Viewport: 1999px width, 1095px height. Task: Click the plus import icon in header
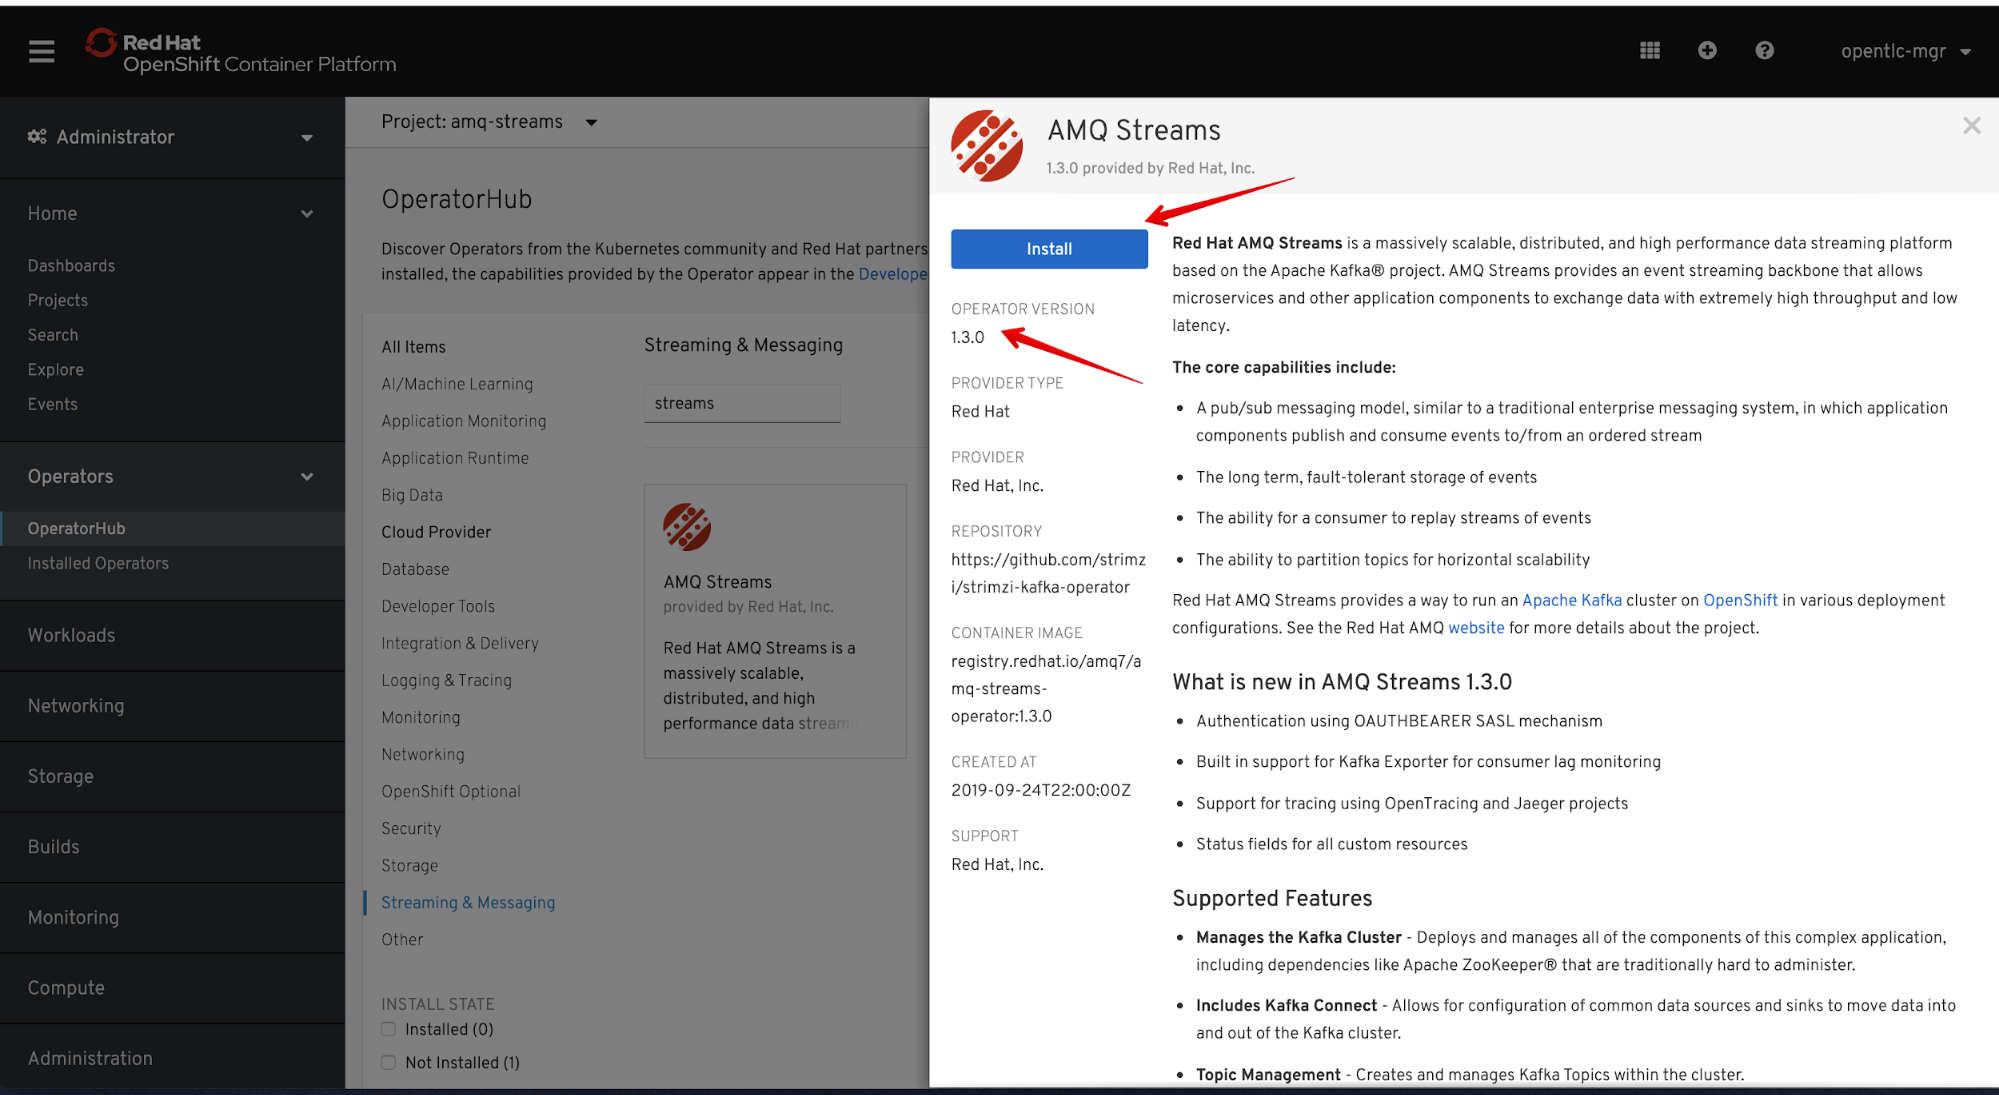1707,51
